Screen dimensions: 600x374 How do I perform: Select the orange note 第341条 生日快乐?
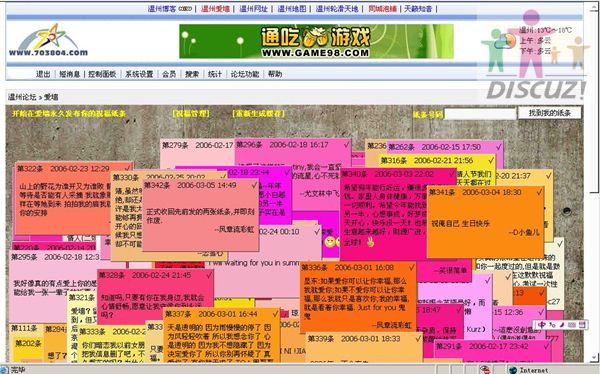485,221
